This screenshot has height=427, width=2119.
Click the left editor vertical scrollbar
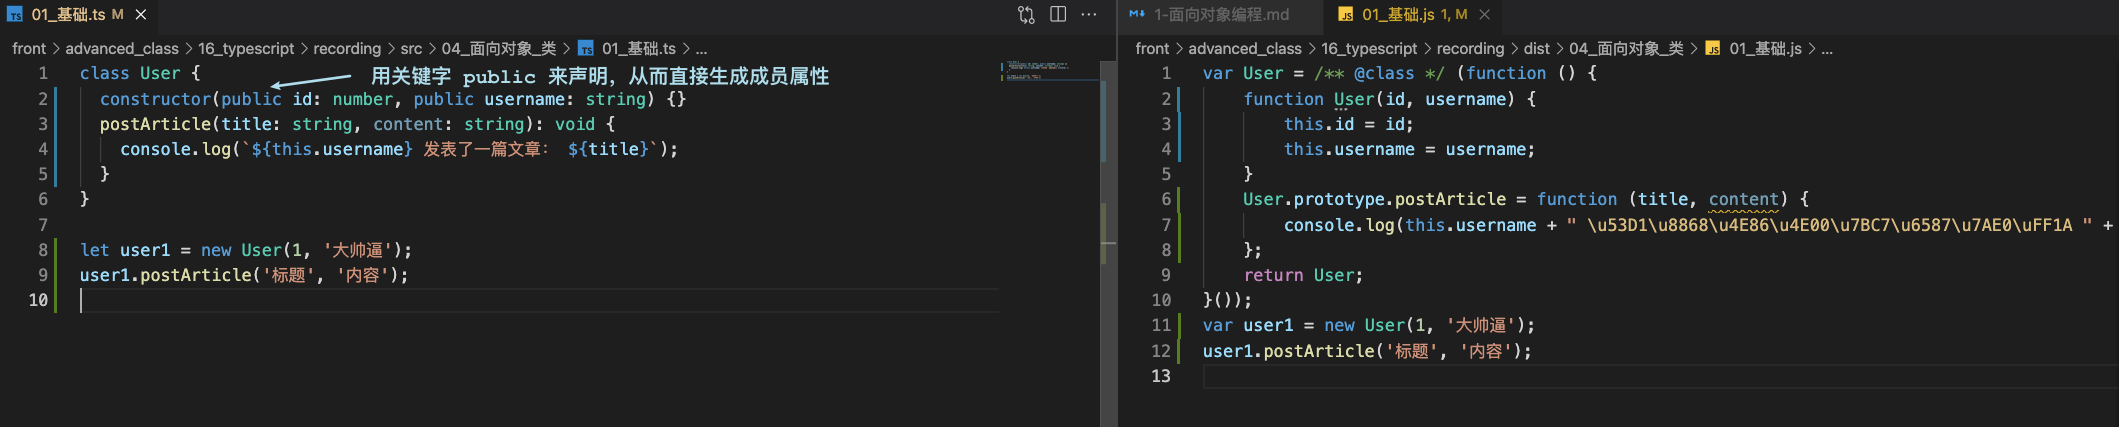click(1108, 243)
